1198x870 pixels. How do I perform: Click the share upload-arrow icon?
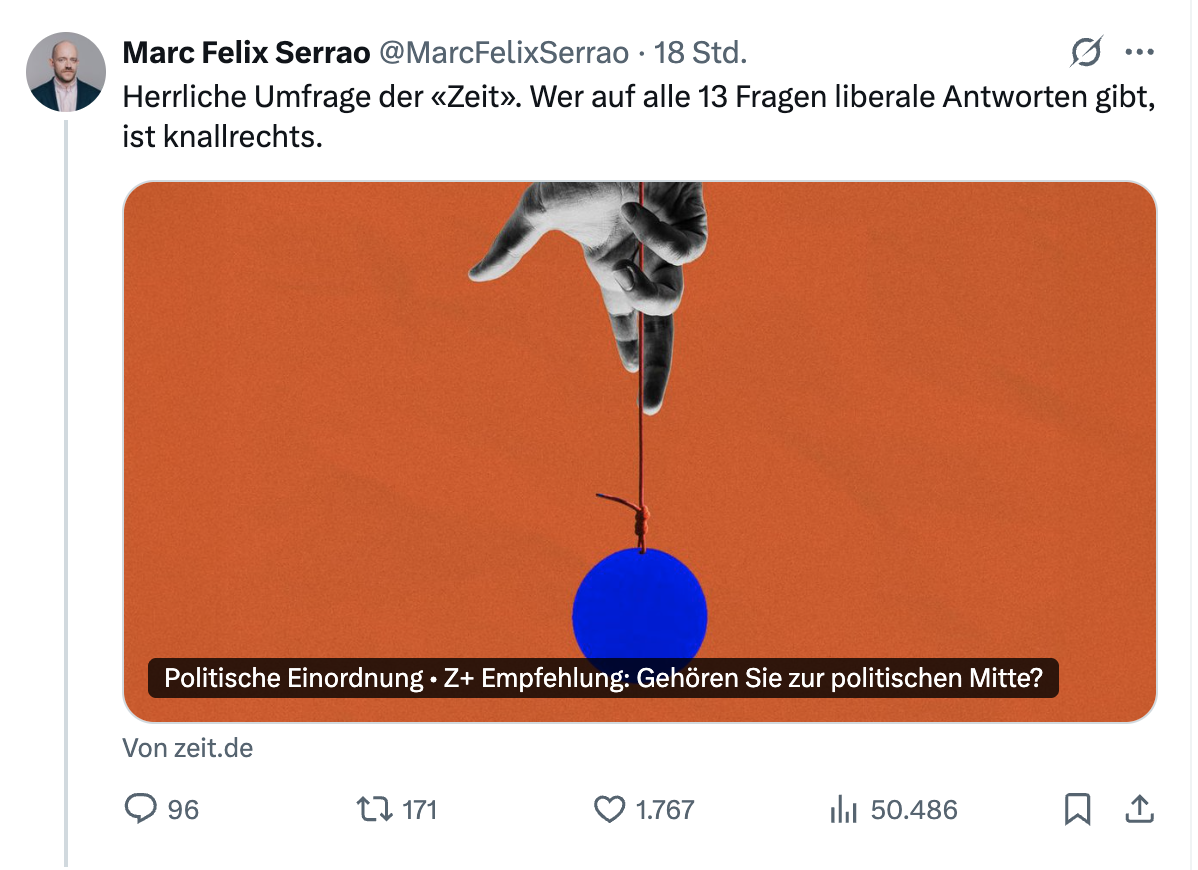1139,809
